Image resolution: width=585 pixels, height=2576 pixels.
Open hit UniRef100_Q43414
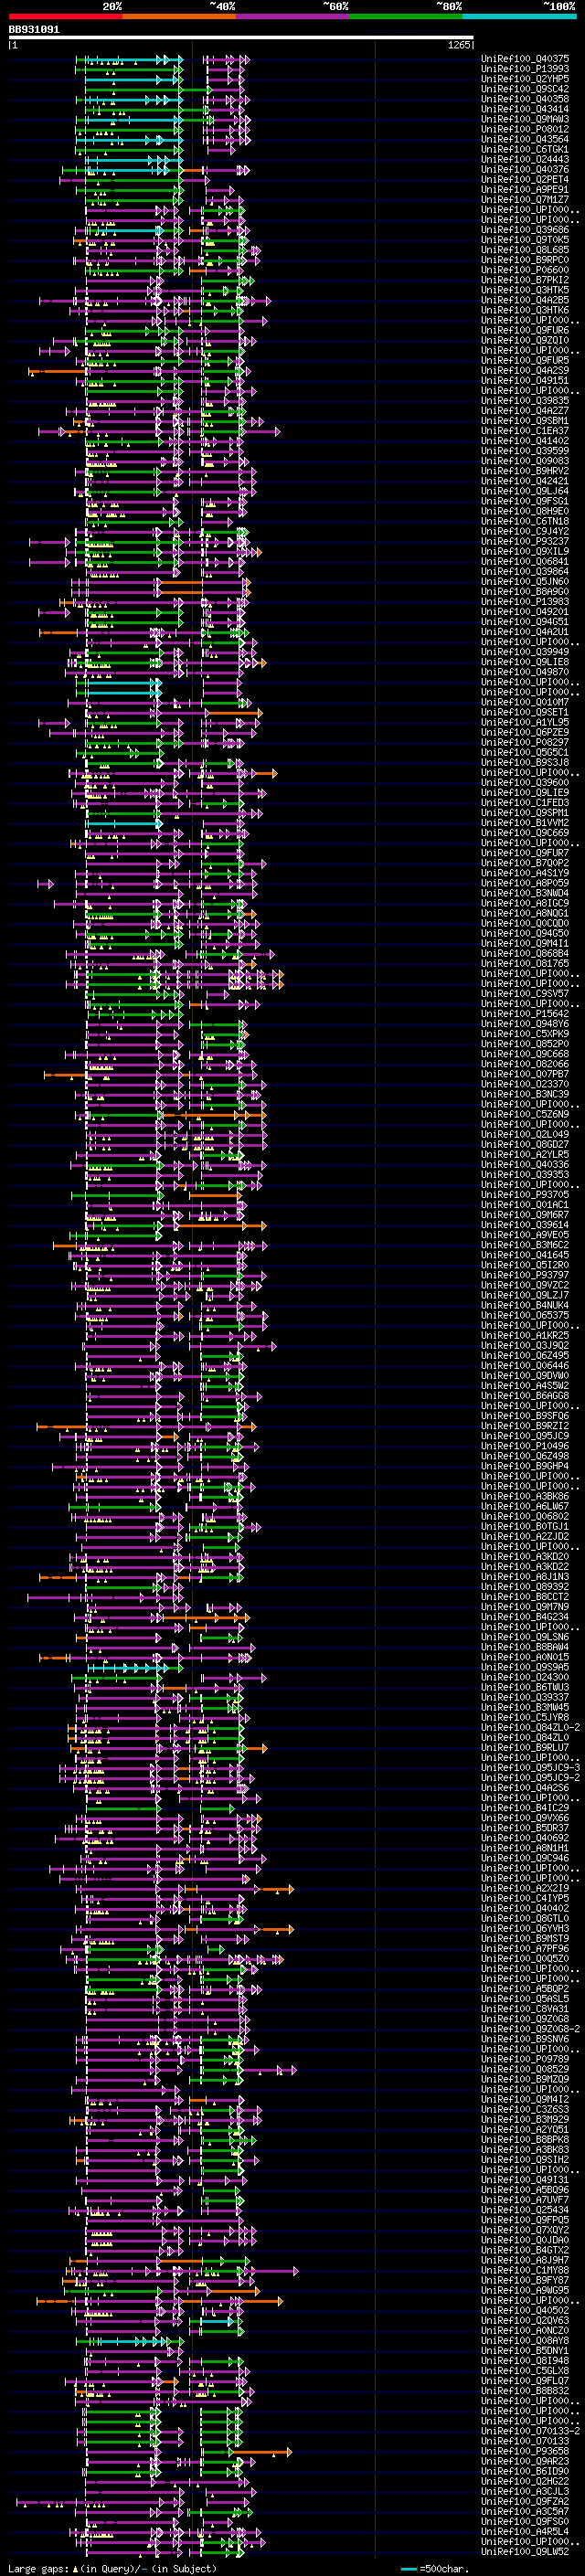click(525, 109)
